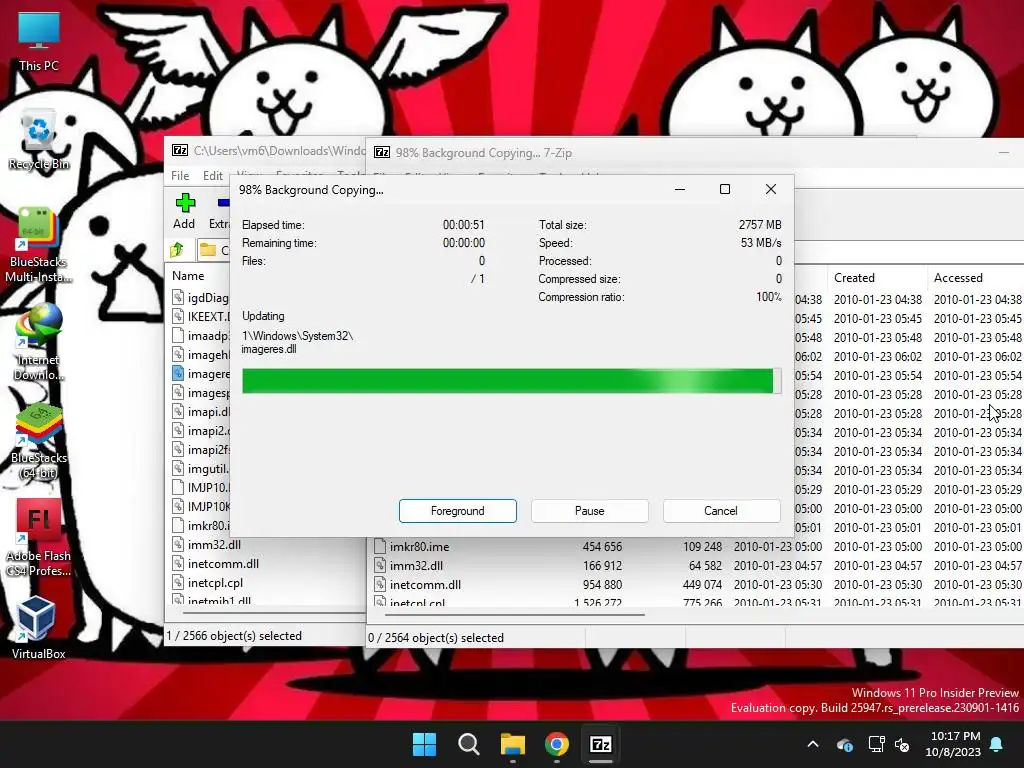Close the Background Copying dialog

click(771, 189)
